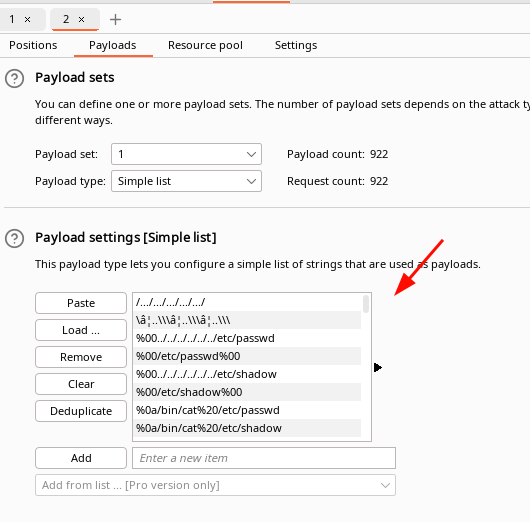Switch to the Resource pool tab

[x=205, y=45]
